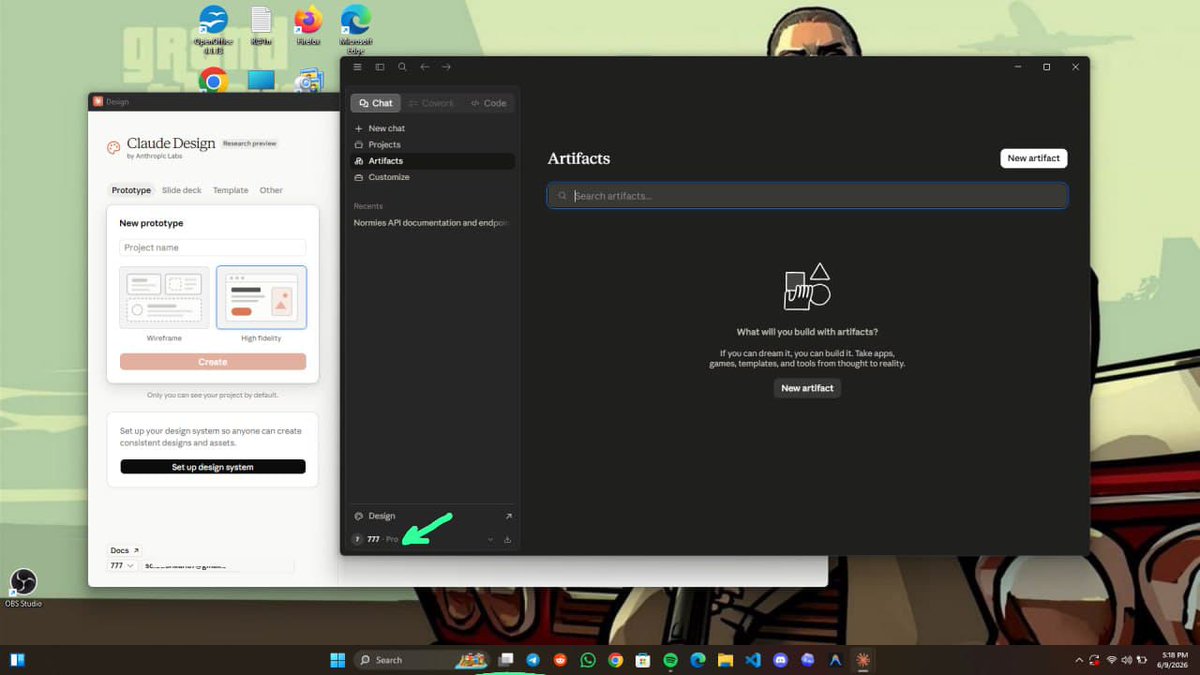Click the download icon at sidebar bottom
This screenshot has width=1200, height=675.
[507, 539]
